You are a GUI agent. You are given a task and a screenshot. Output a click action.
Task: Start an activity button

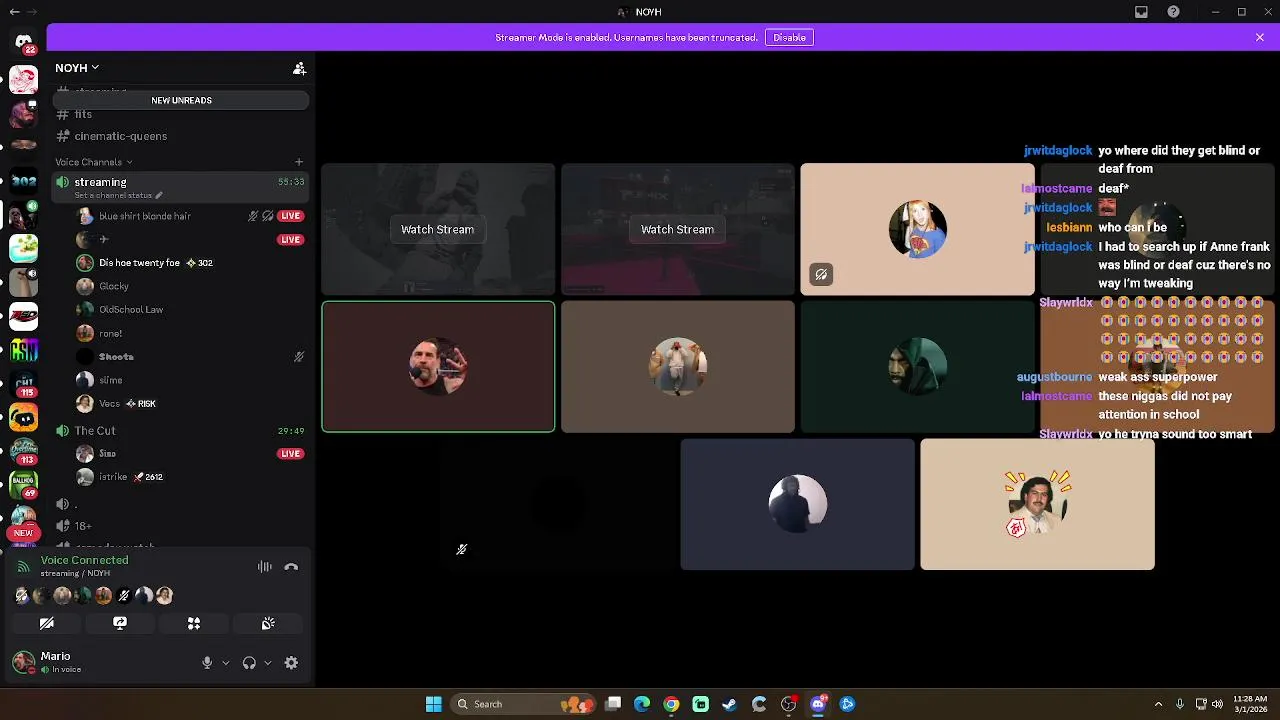[194, 624]
